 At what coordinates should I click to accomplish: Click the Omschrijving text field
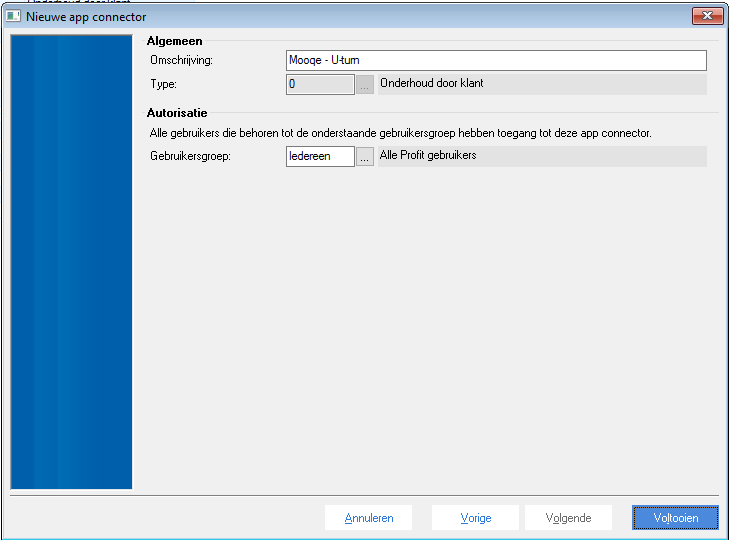(x=496, y=61)
